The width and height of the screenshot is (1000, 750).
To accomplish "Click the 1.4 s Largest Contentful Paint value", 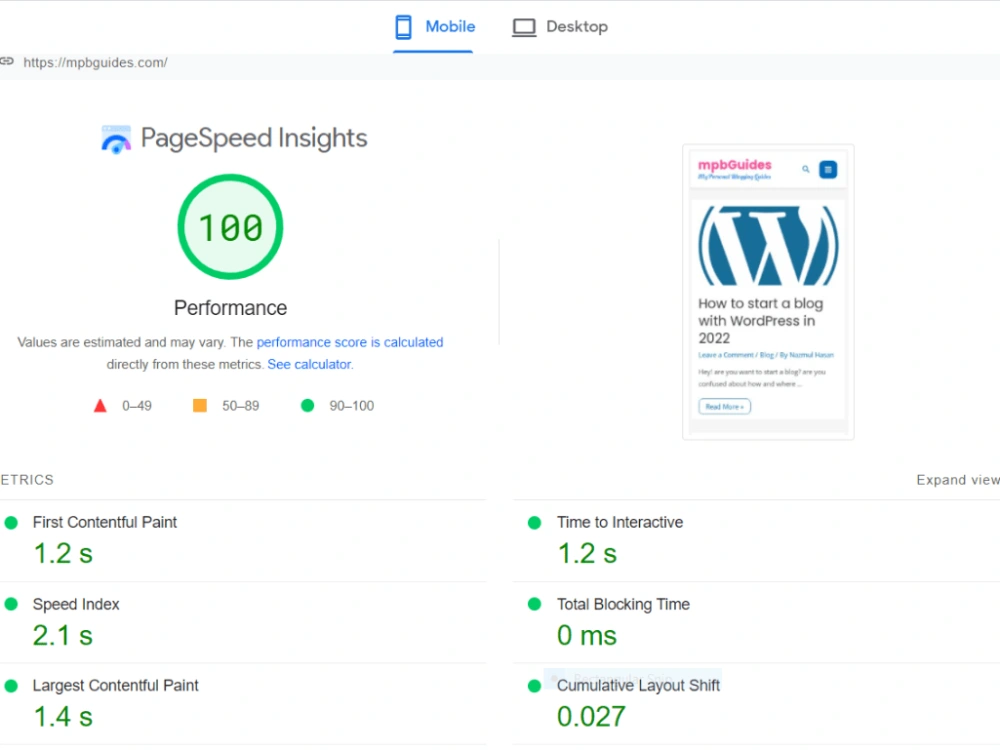I will (x=63, y=717).
